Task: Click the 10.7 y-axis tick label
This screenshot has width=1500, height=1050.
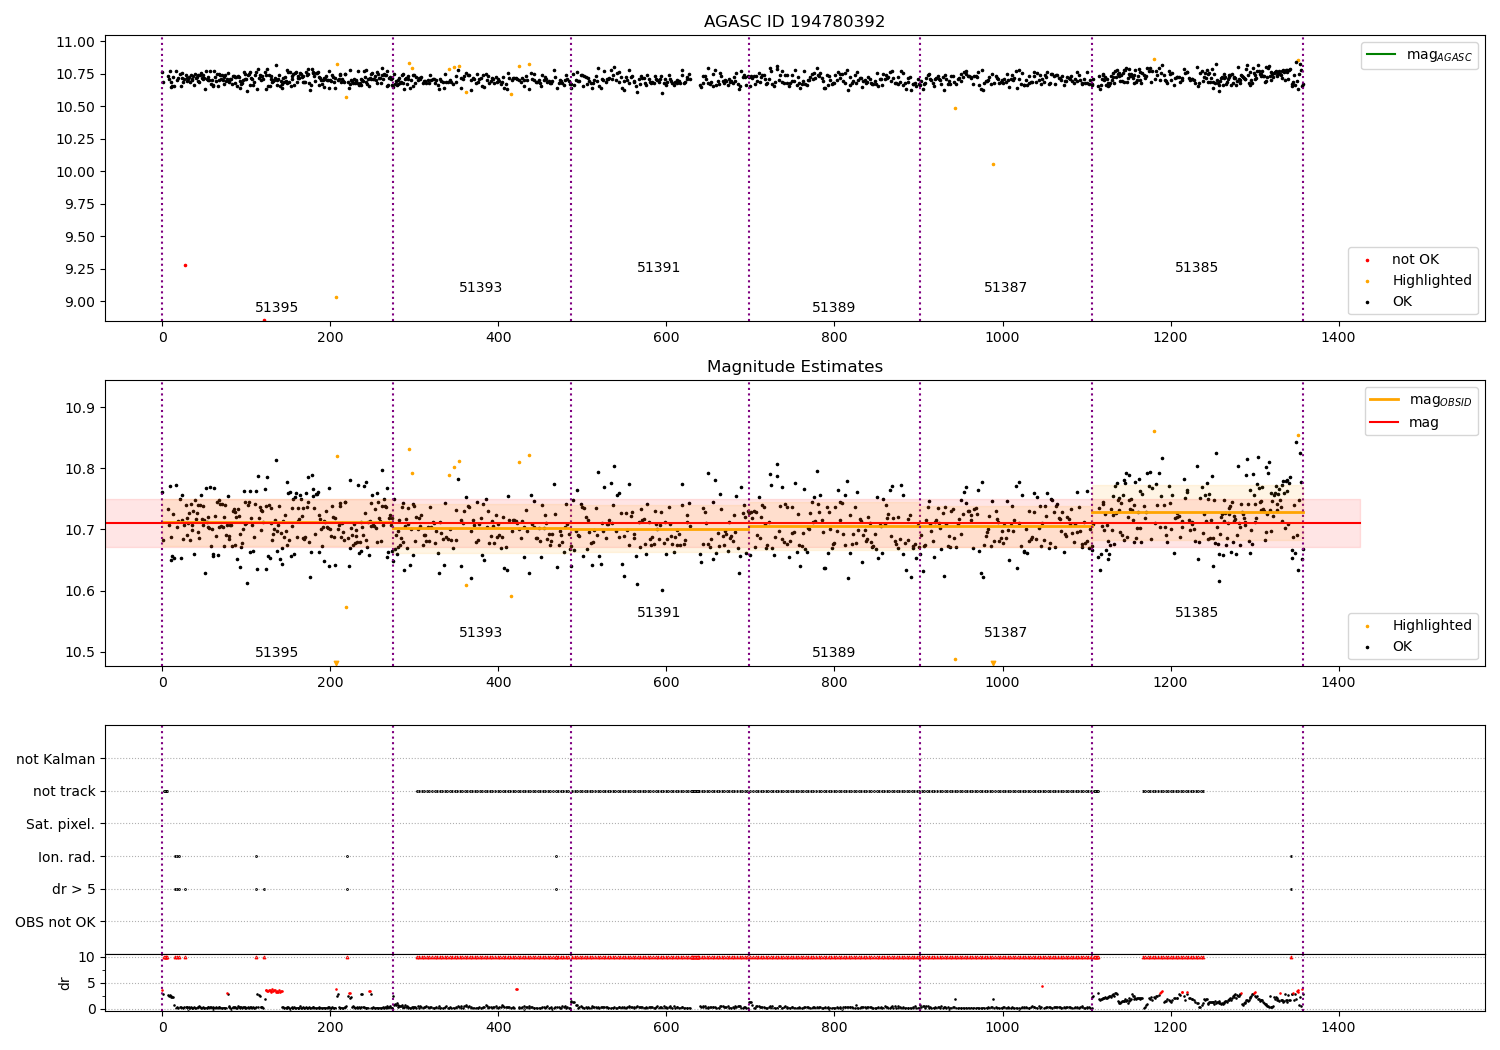Action: click(80, 530)
